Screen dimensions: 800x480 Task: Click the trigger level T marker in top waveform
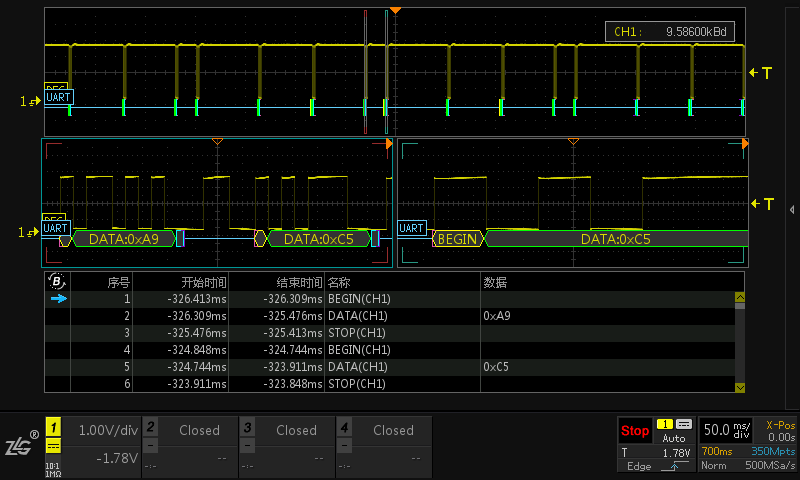[x=761, y=73]
